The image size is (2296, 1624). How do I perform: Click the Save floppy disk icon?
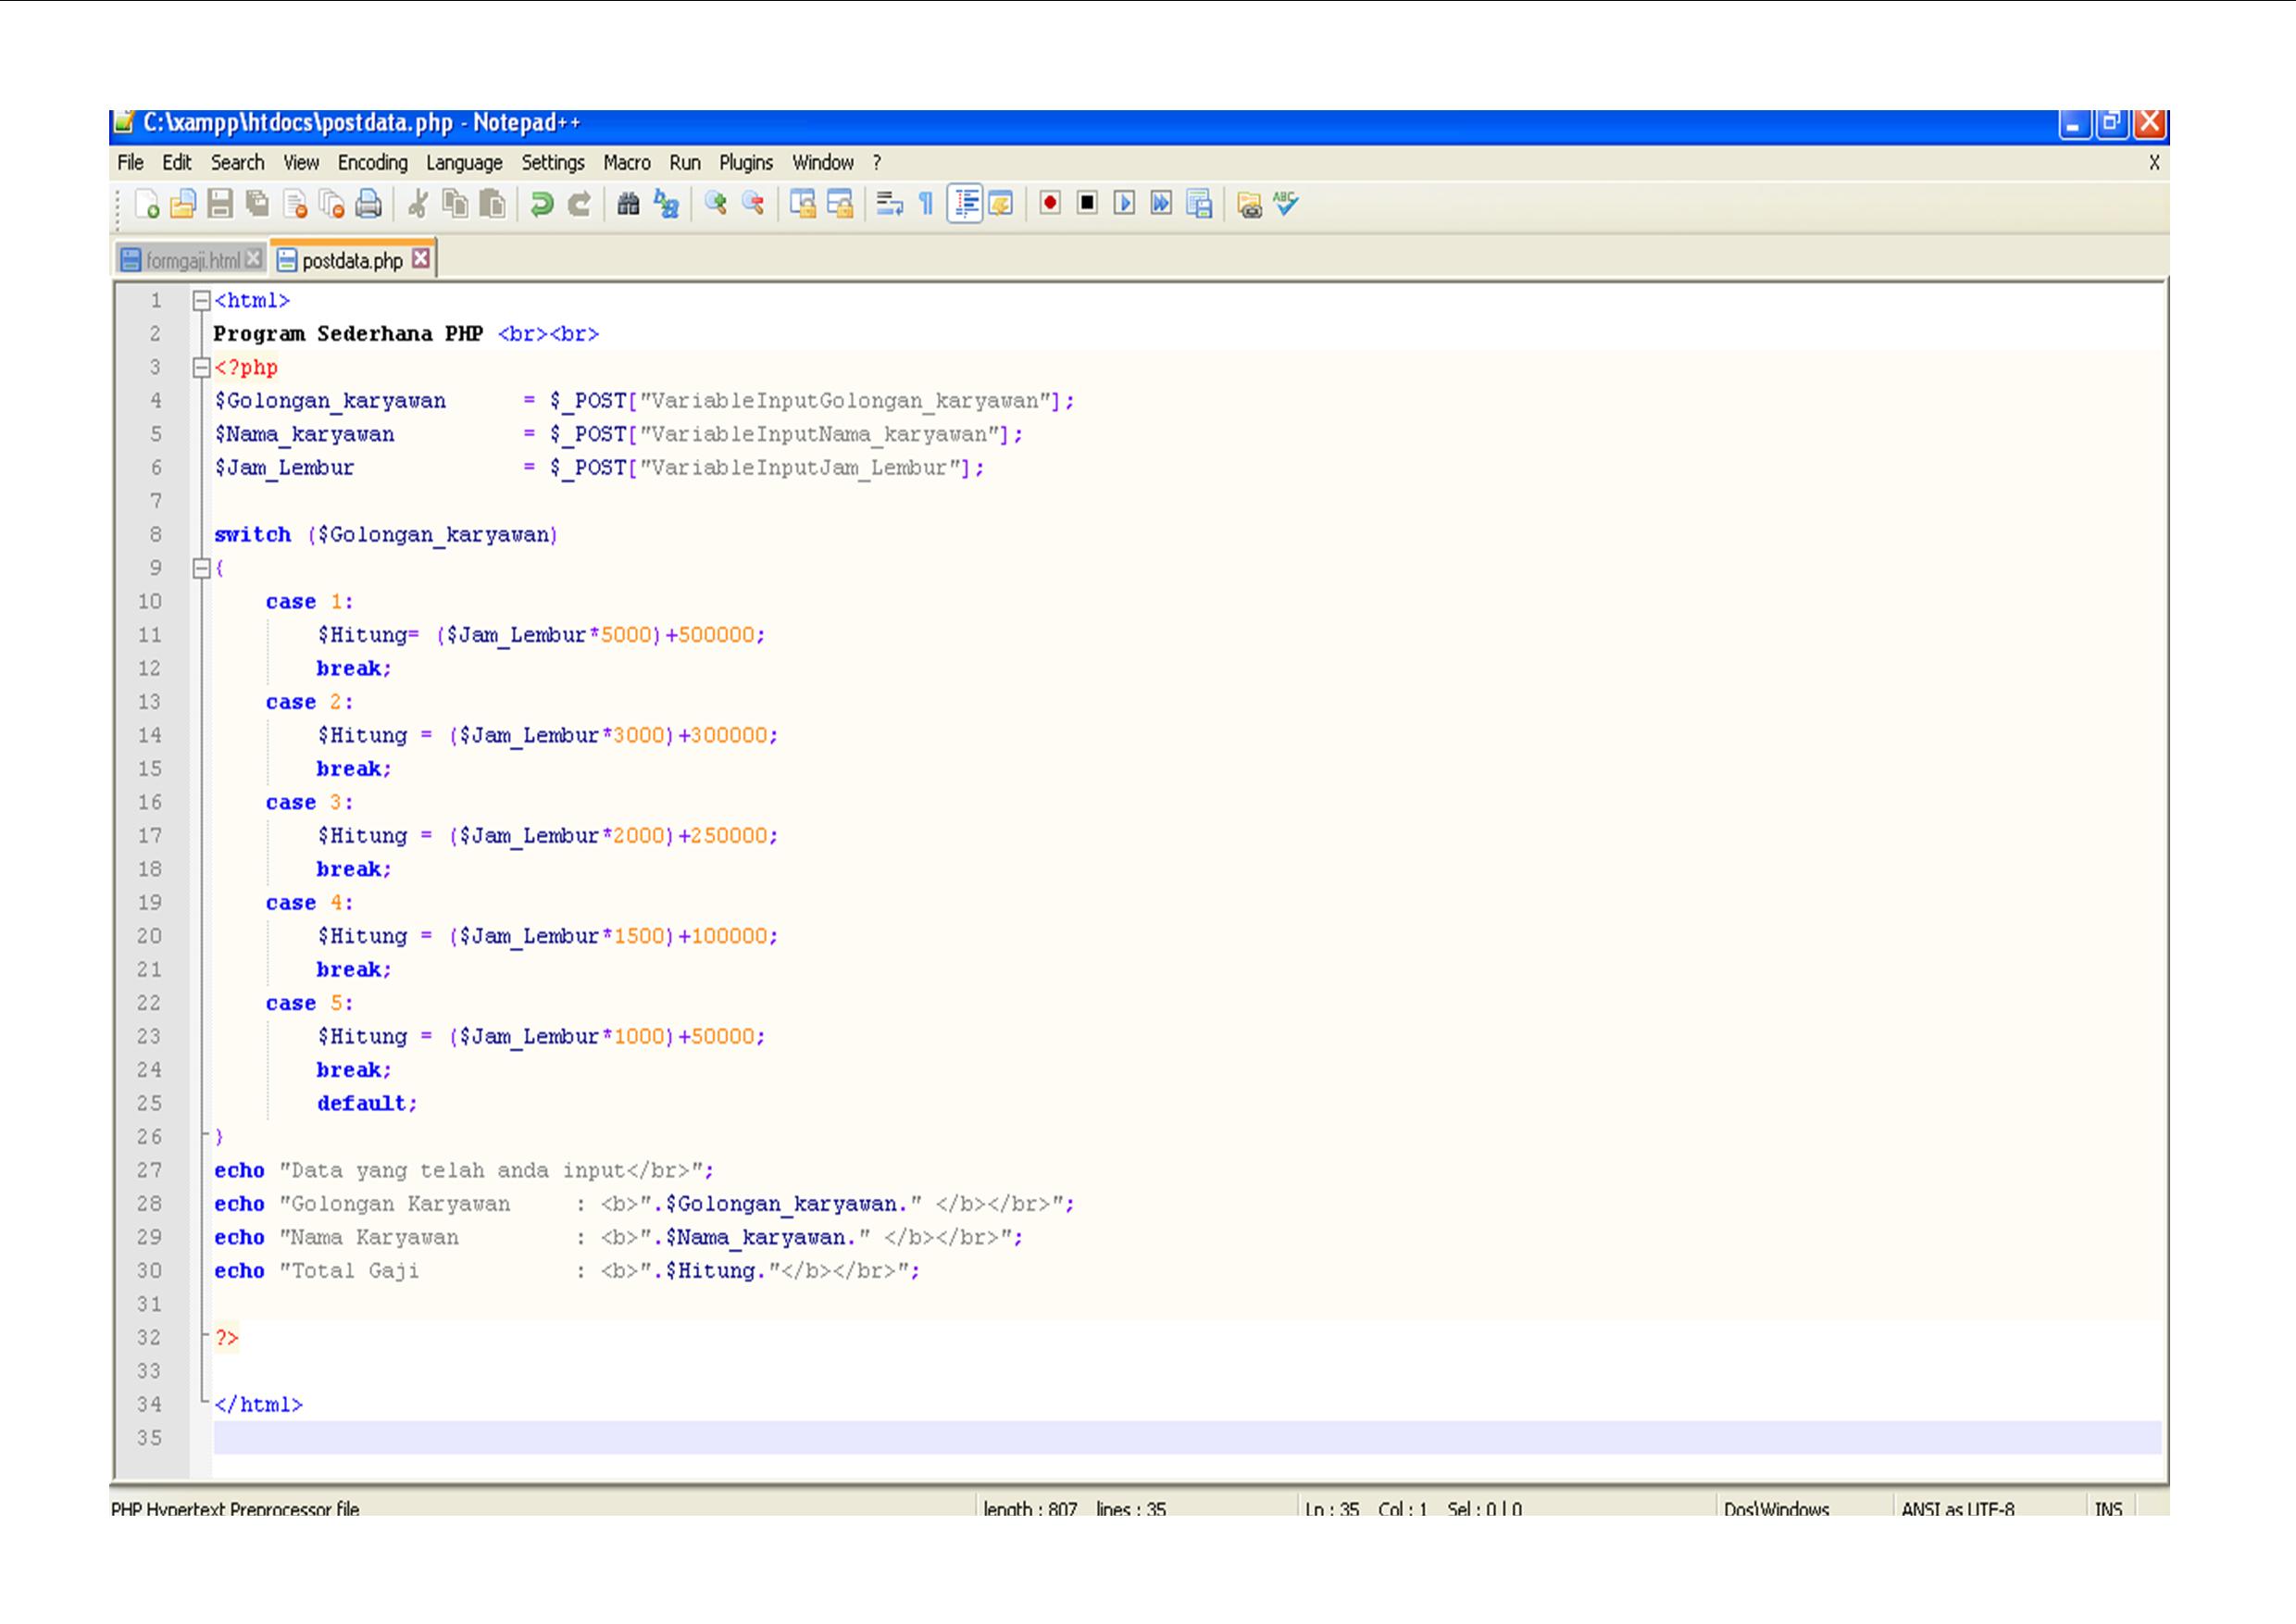pyautogui.click(x=220, y=204)
